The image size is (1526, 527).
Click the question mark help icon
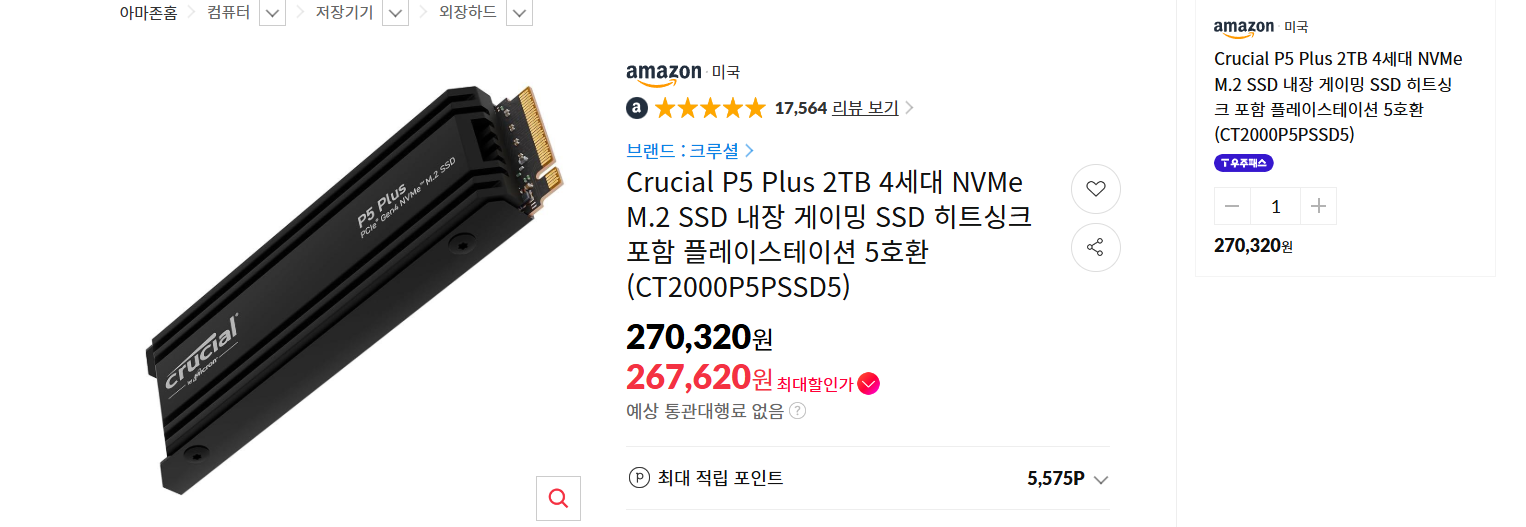[x=797, y=410]
